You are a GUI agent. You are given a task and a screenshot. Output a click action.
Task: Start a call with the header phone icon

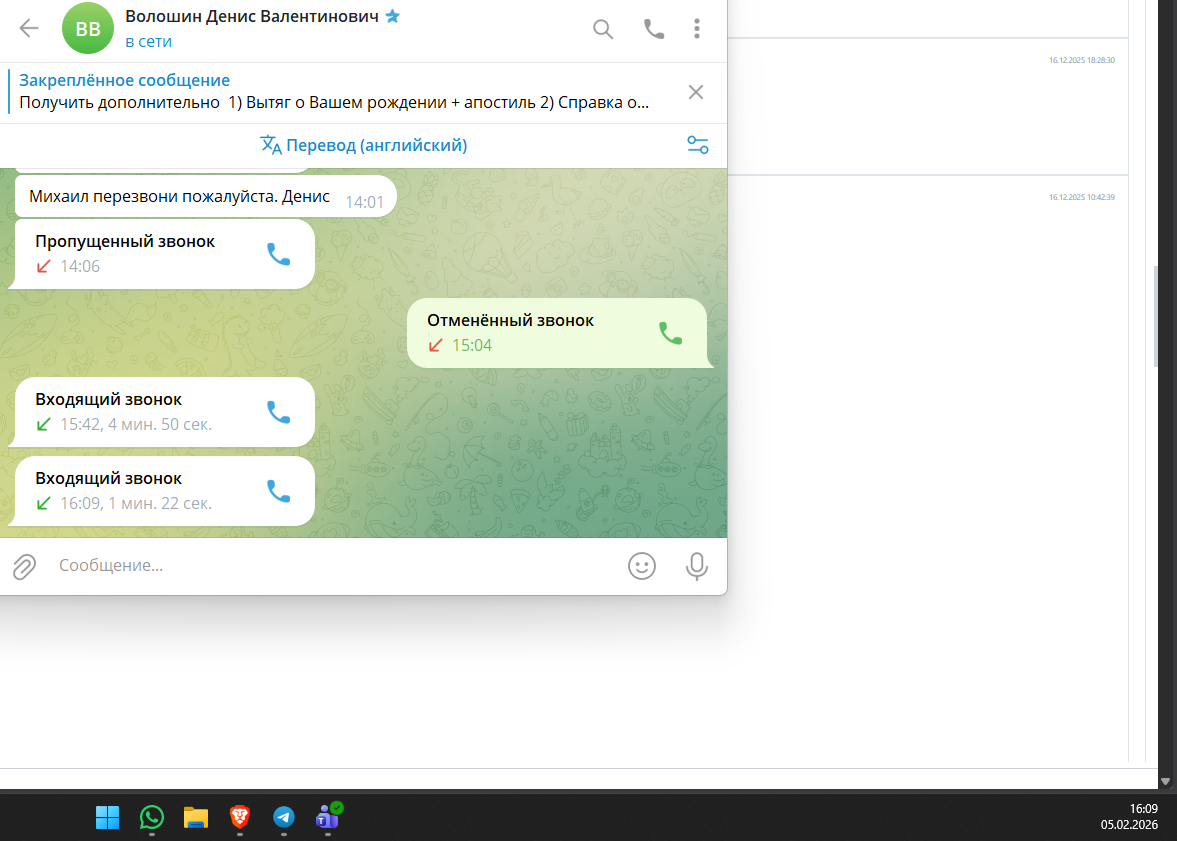(x=654, y=29)
